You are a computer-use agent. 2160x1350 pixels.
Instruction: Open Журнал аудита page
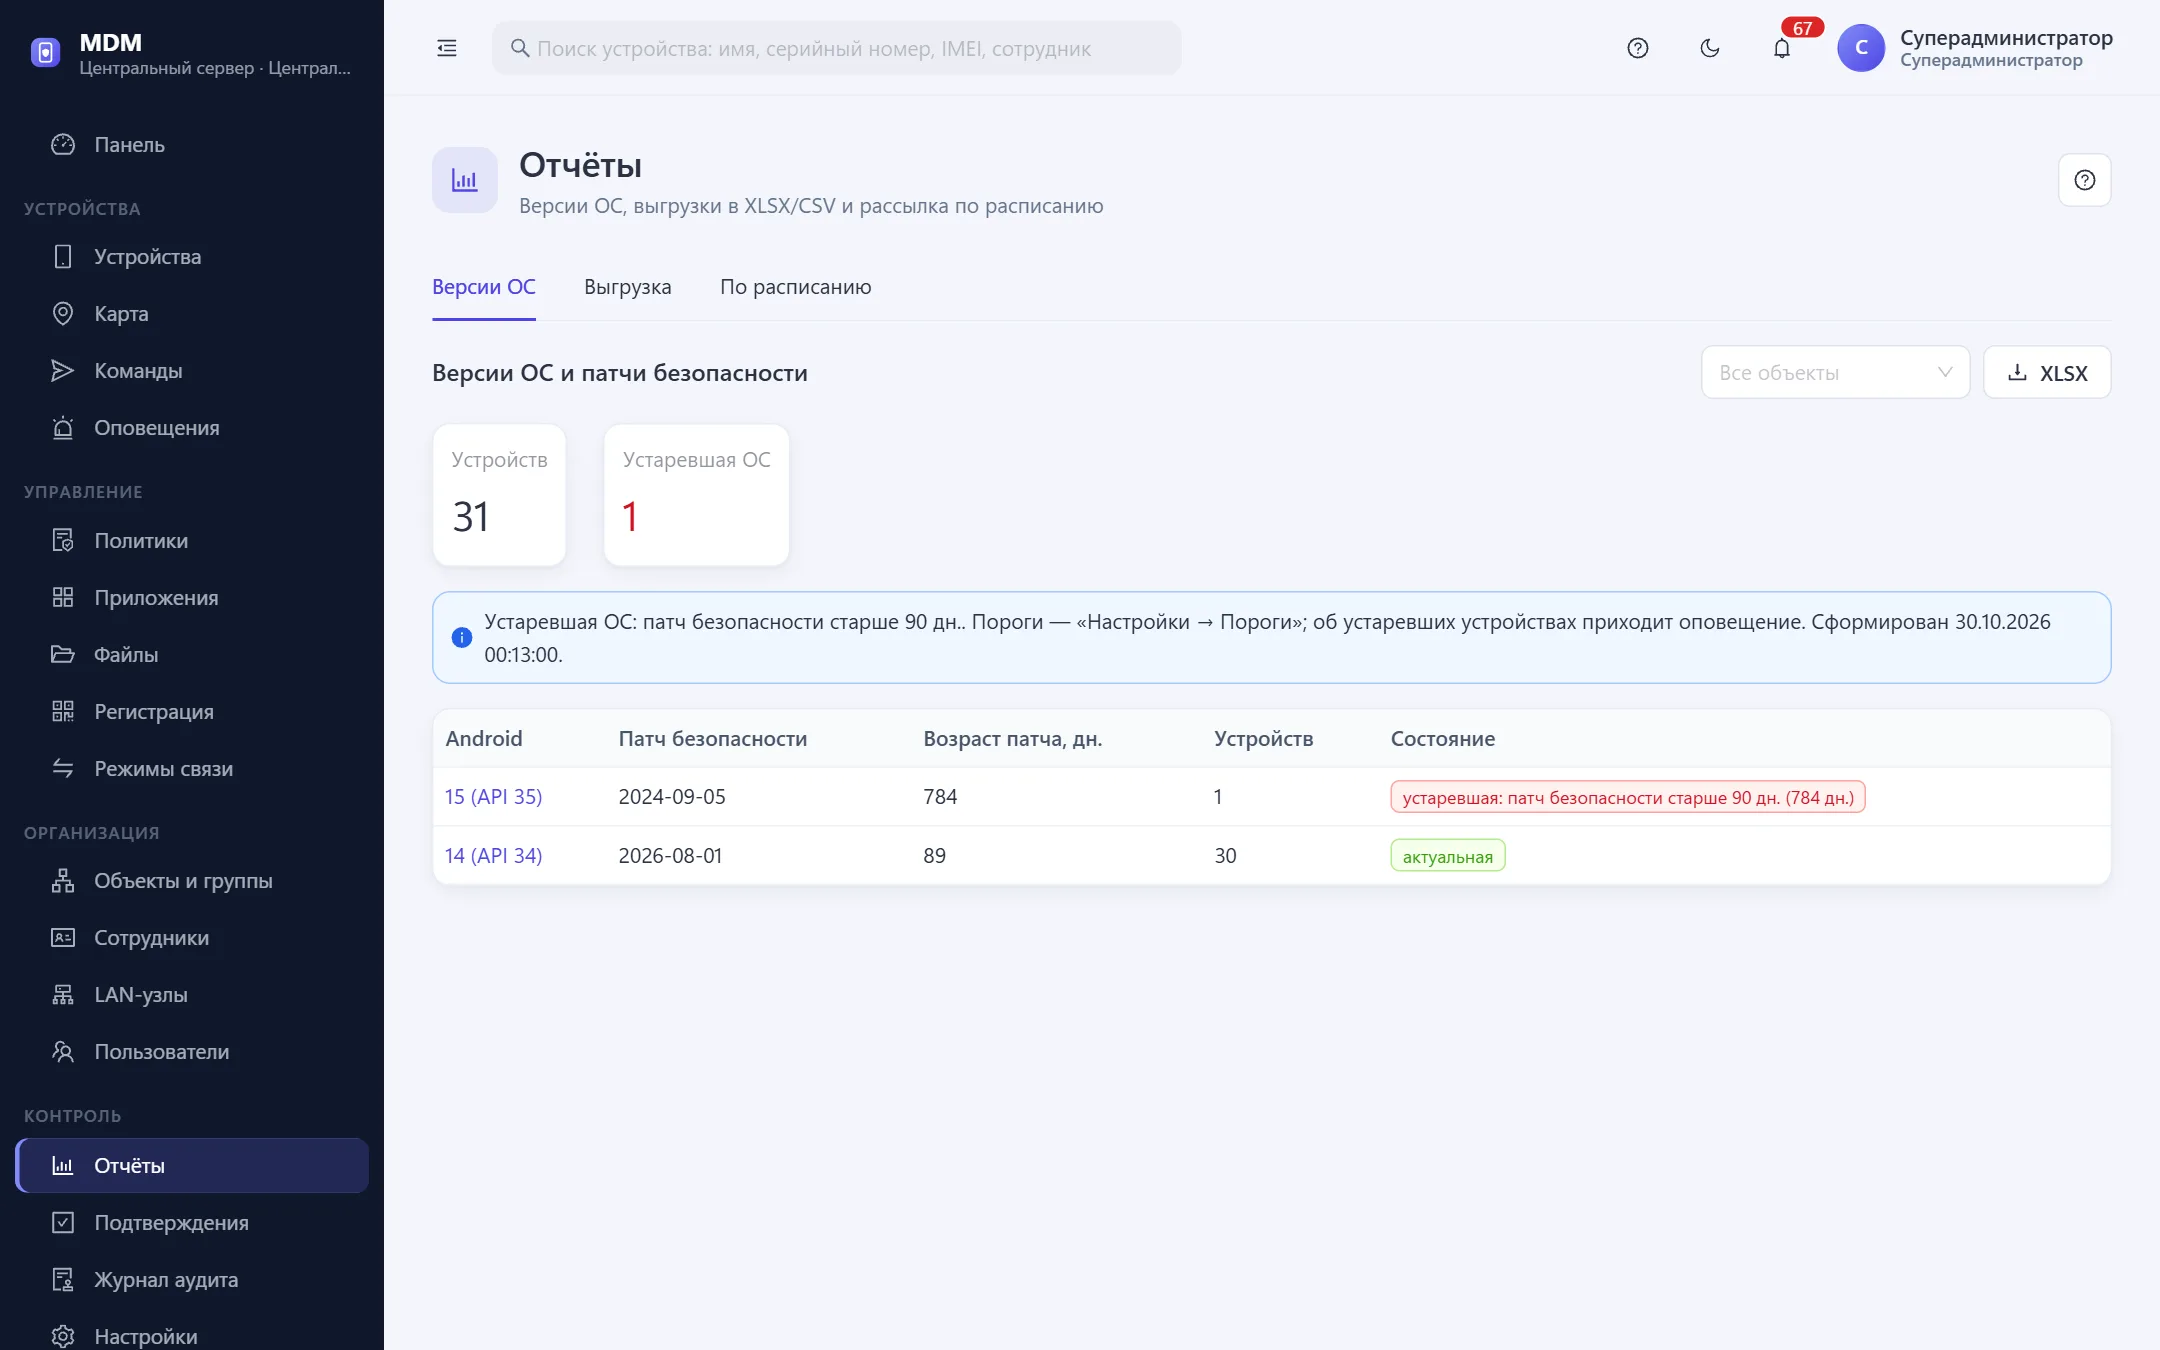[192, 1280]
